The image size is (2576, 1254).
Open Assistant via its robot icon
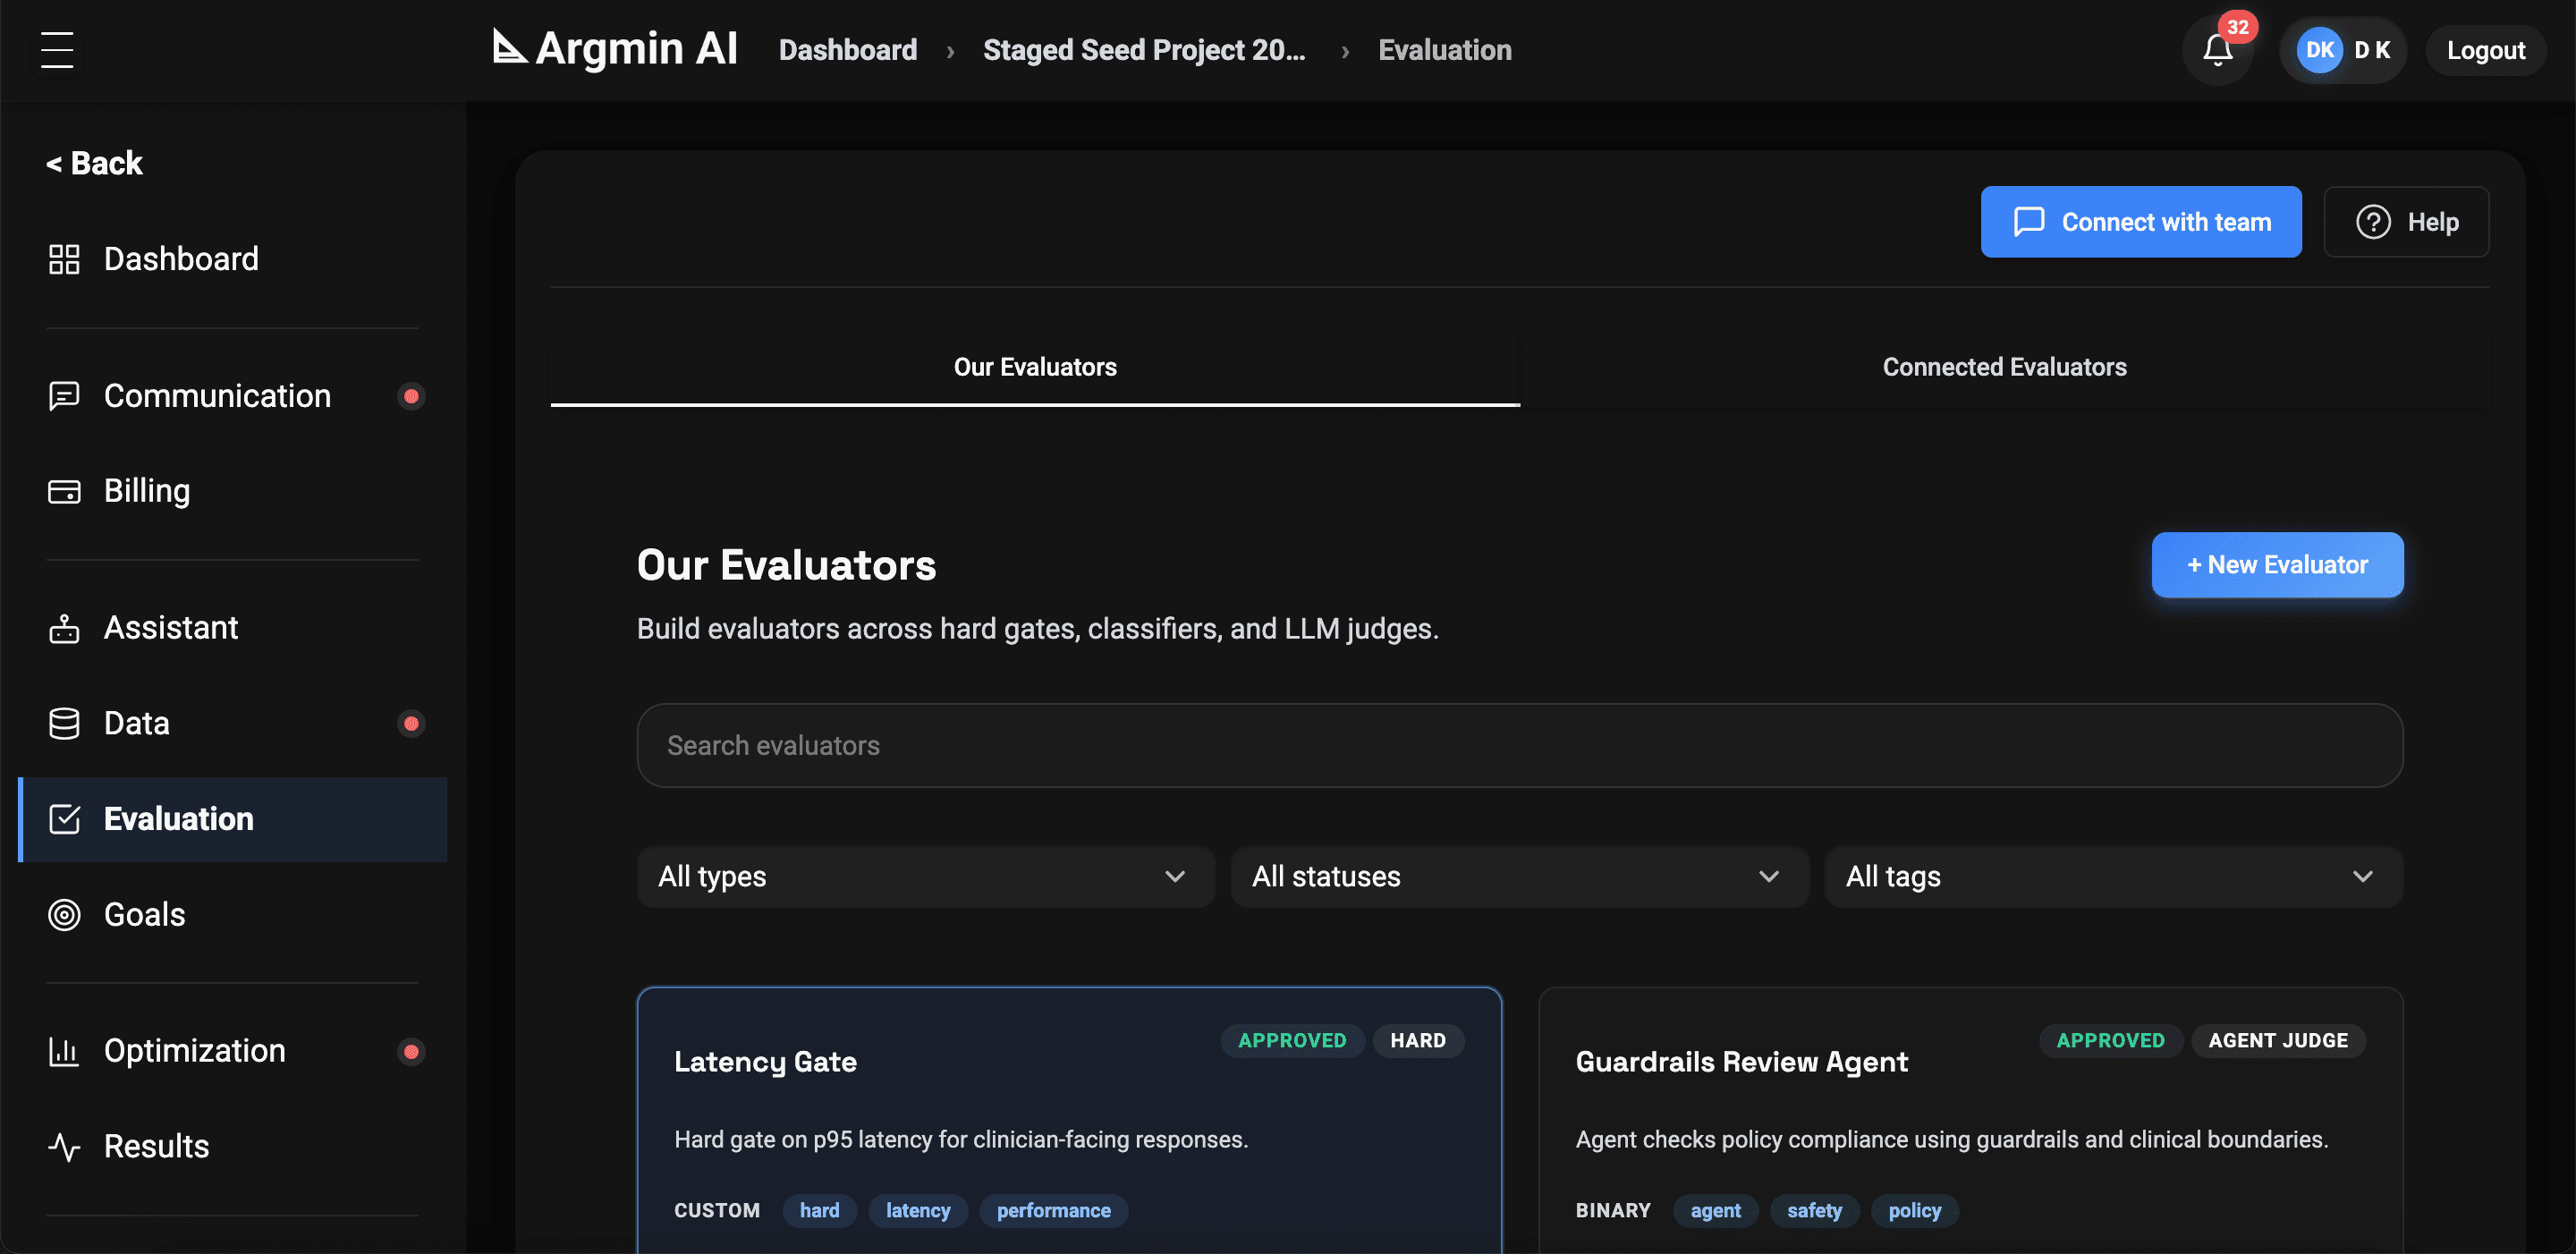63,628
